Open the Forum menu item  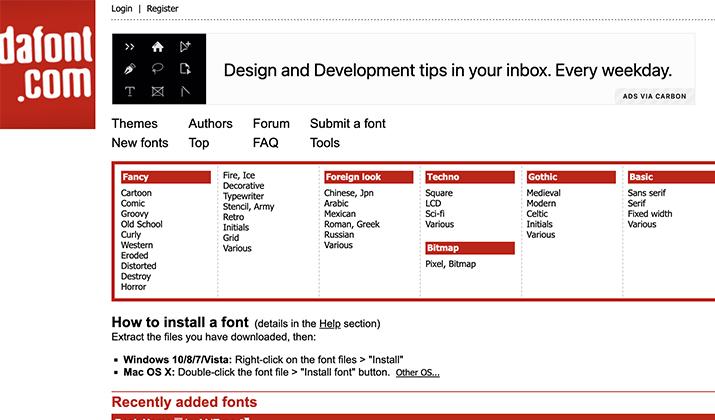pos(271,124)
